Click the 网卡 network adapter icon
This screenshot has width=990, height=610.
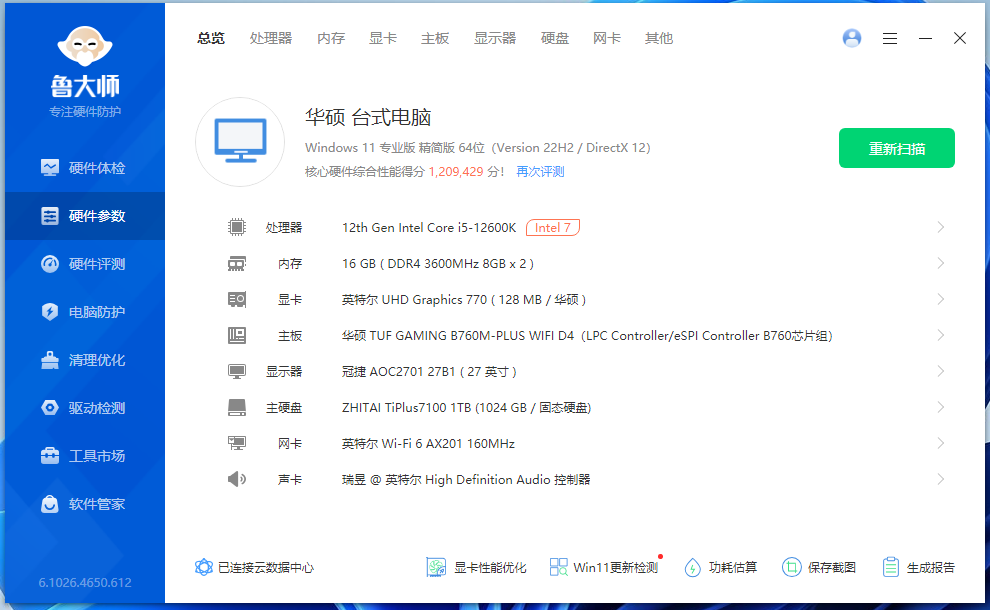pyautogui.click(x=237, y=443)
